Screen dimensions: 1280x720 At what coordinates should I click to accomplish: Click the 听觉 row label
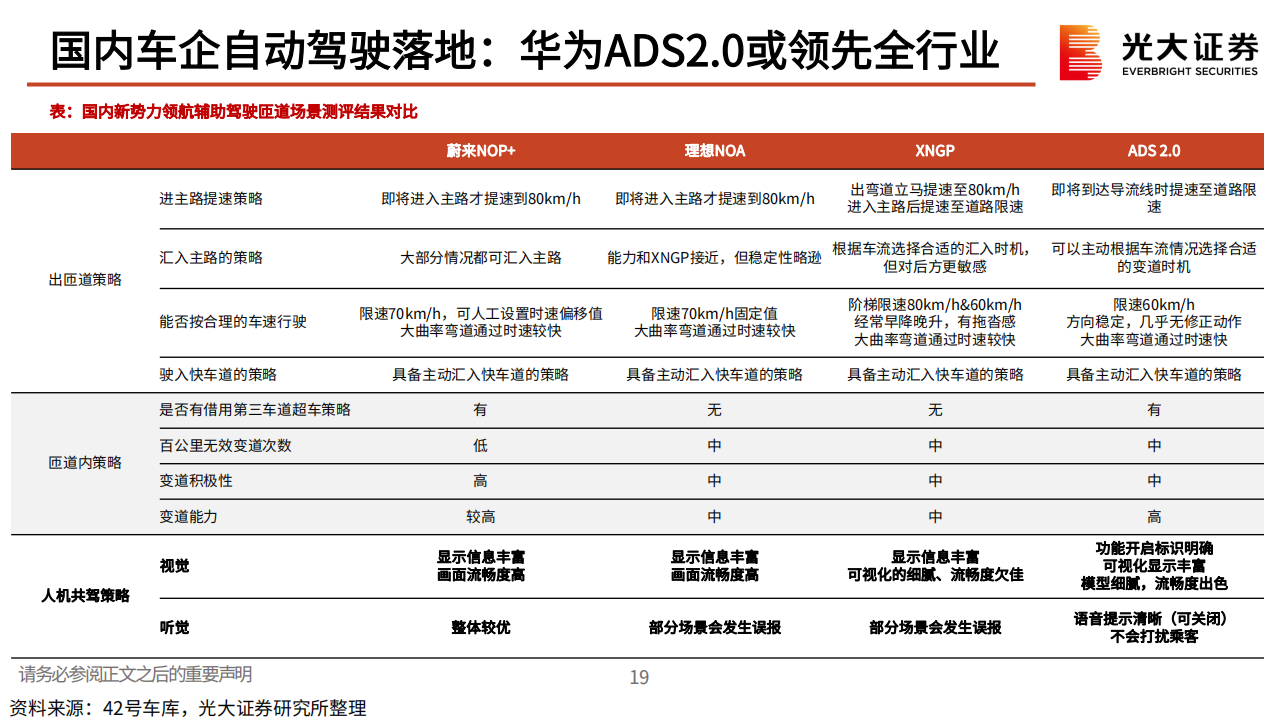pyautogui.click(x=174, y=628)
